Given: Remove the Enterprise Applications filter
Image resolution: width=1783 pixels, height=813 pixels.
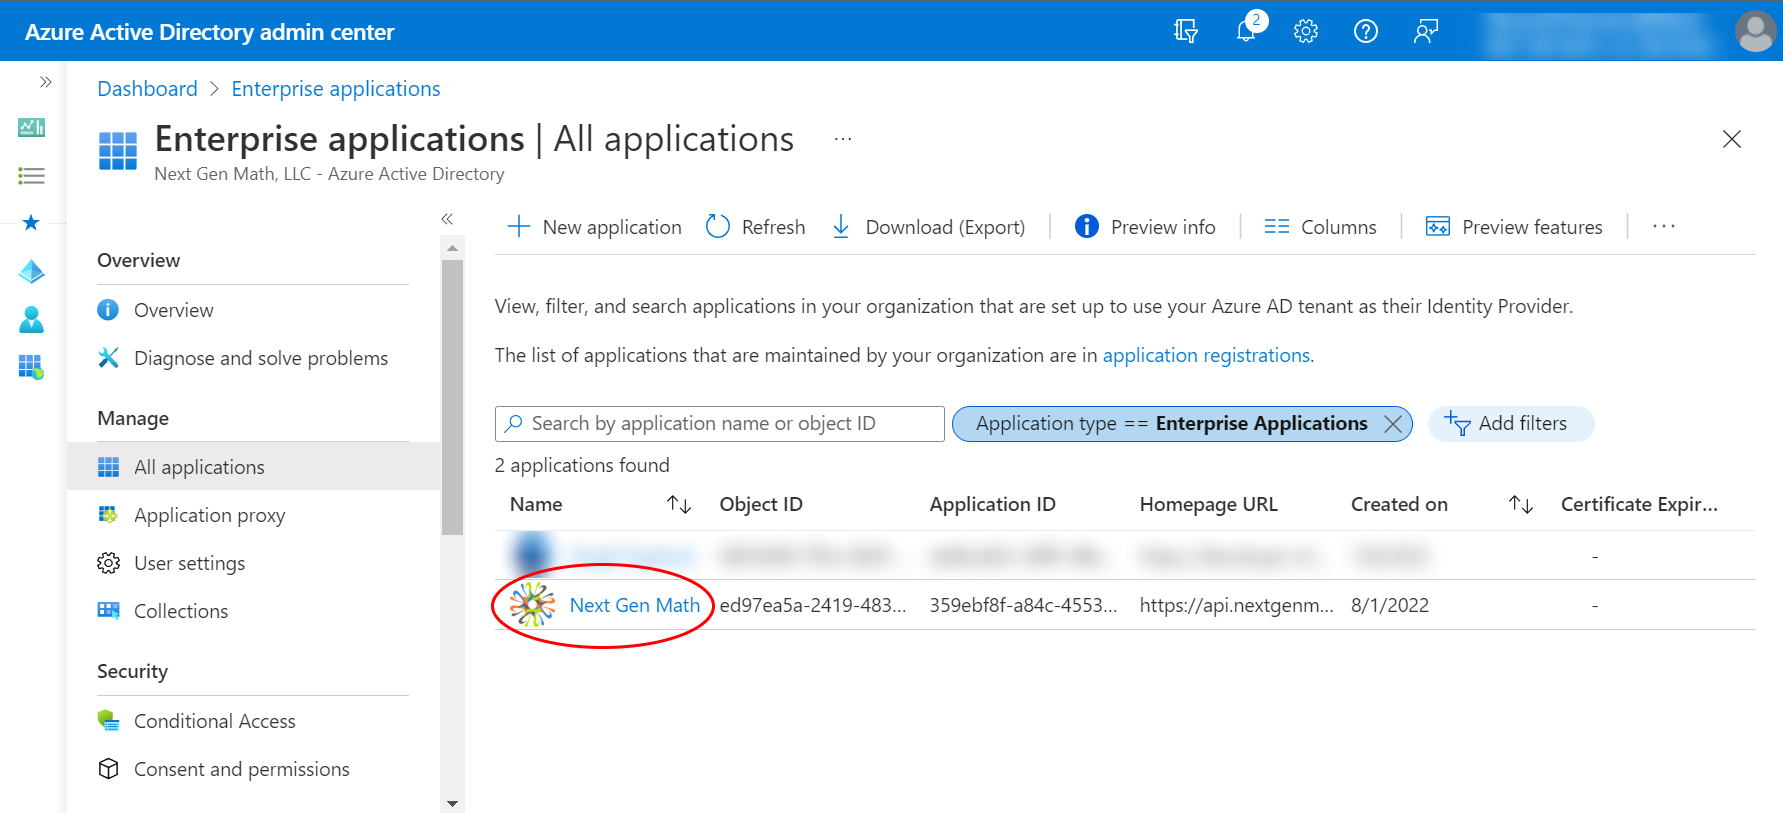Looking at the screenshot, I should pos(1392,424).
